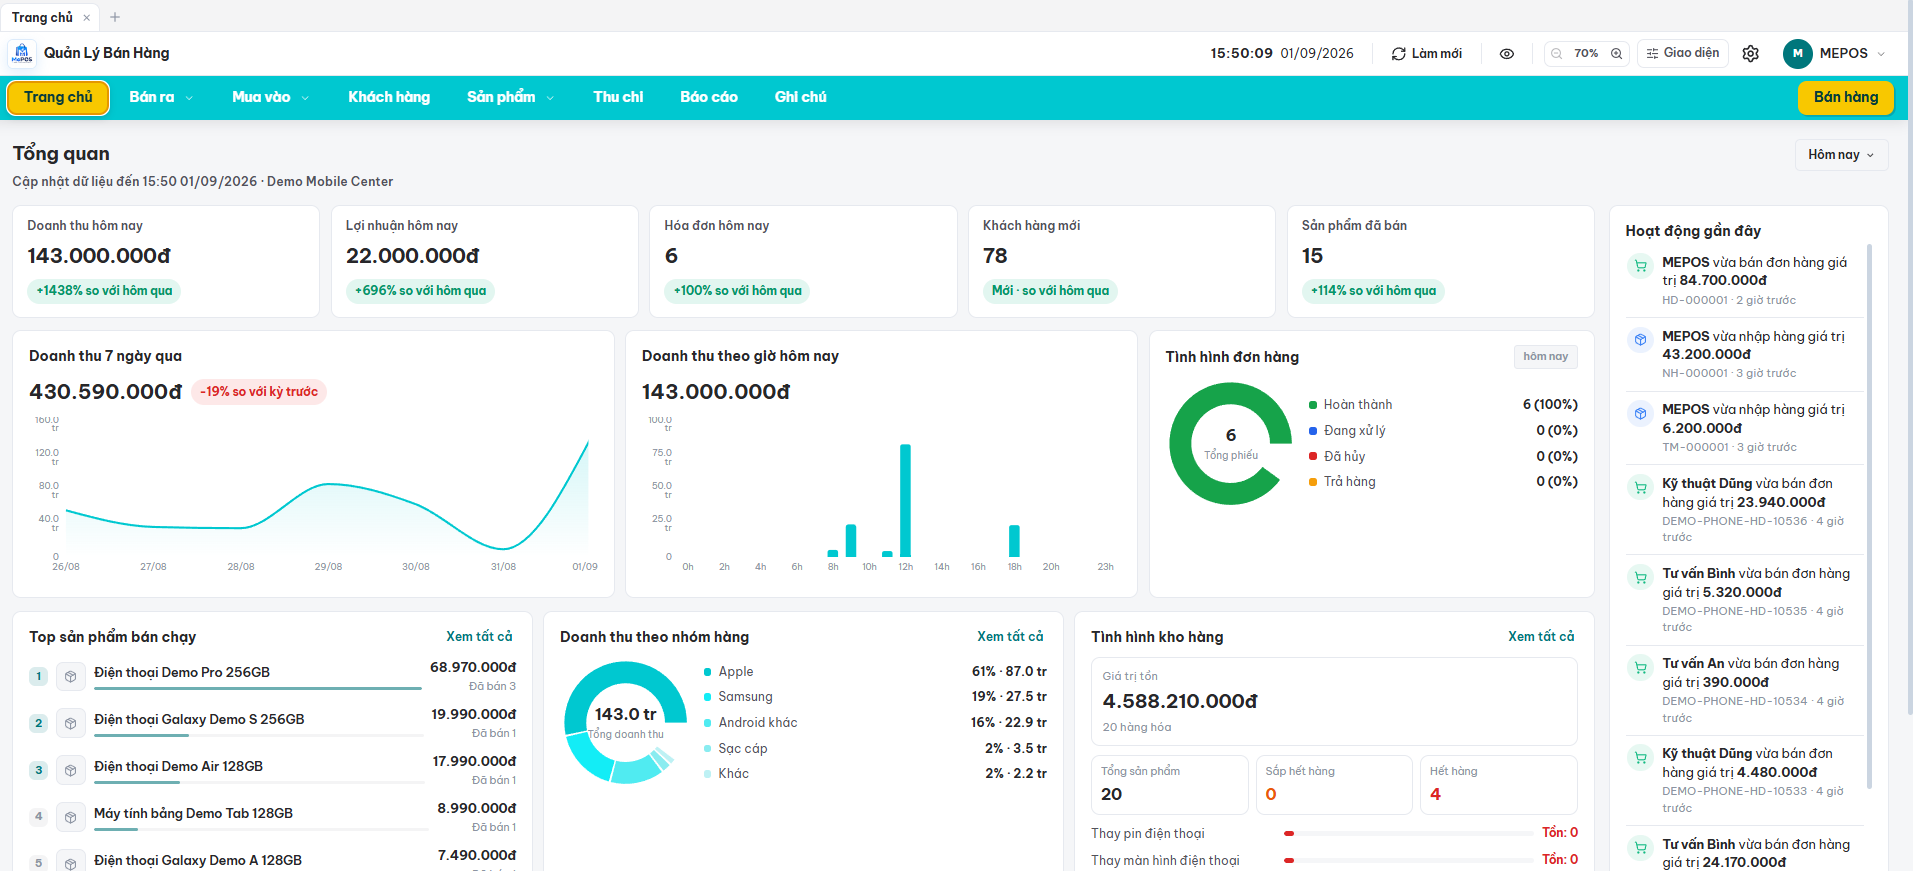
Task: Click the Doanh thu hôm nay summary card
Action: pyautogui.click(x=166, y=262)
